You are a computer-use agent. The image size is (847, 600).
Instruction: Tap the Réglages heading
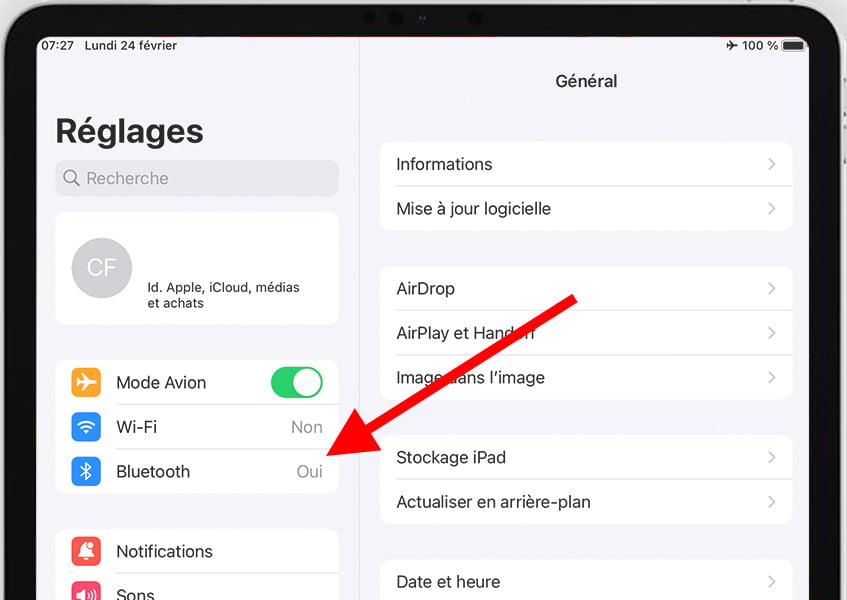click(x=130, y=132)
